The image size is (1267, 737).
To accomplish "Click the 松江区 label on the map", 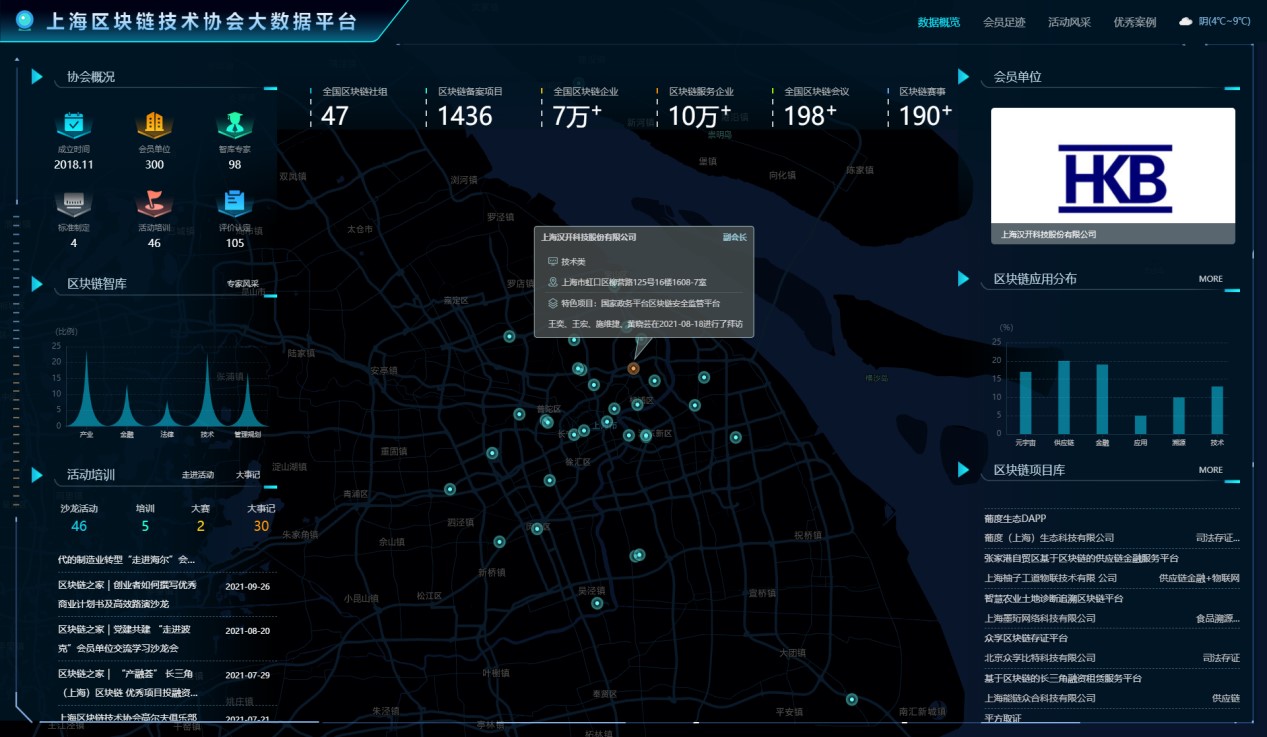I will pyautogui.click(x=429, y=595).
